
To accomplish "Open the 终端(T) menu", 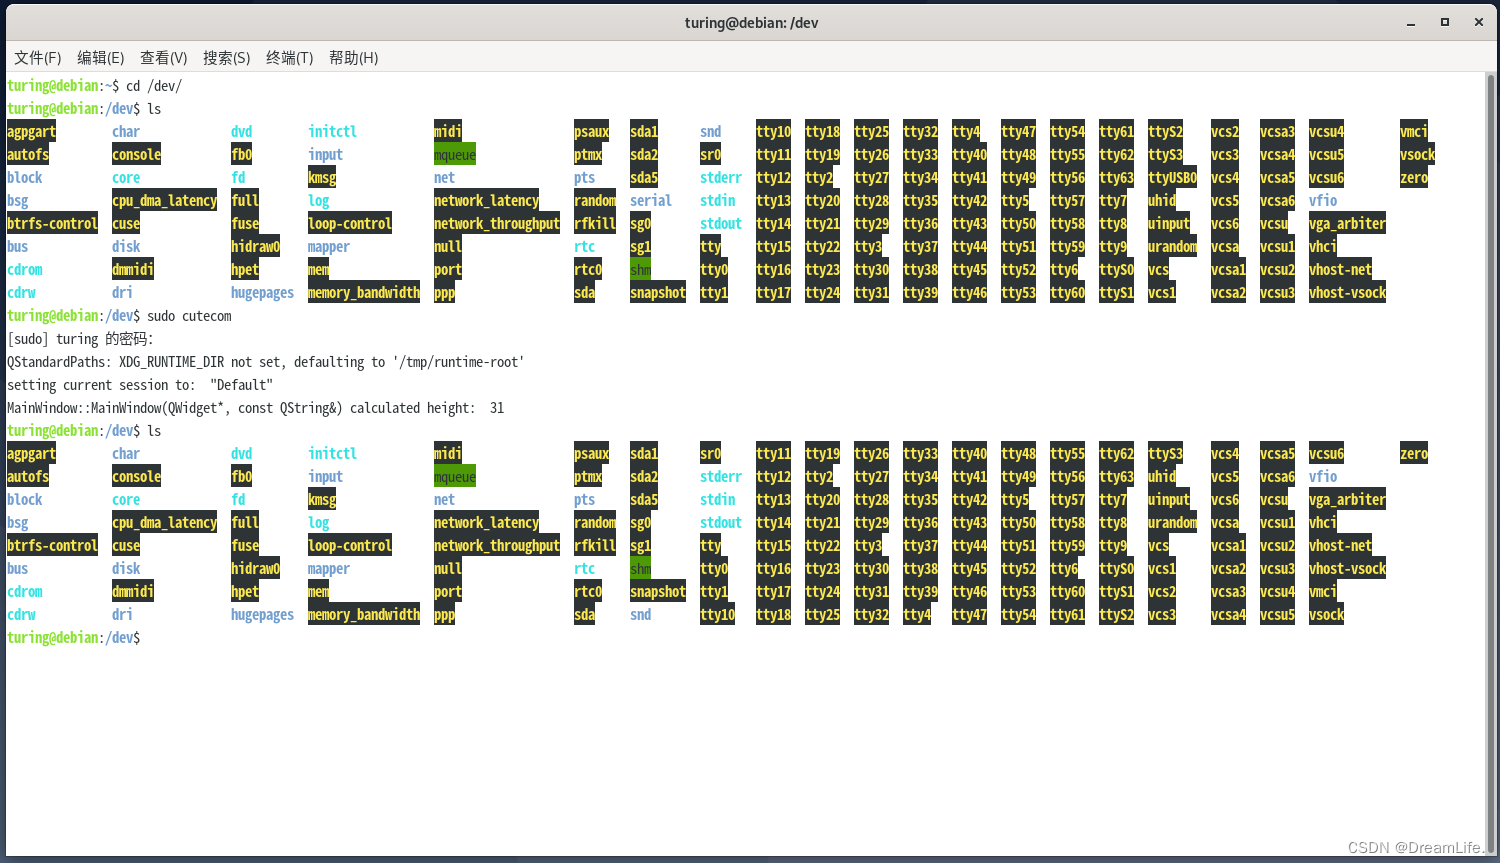I will pos(290,58).
